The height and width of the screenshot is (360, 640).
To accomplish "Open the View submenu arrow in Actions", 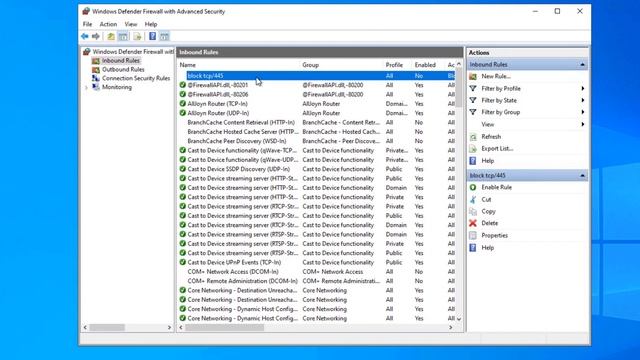I will 583,124.
